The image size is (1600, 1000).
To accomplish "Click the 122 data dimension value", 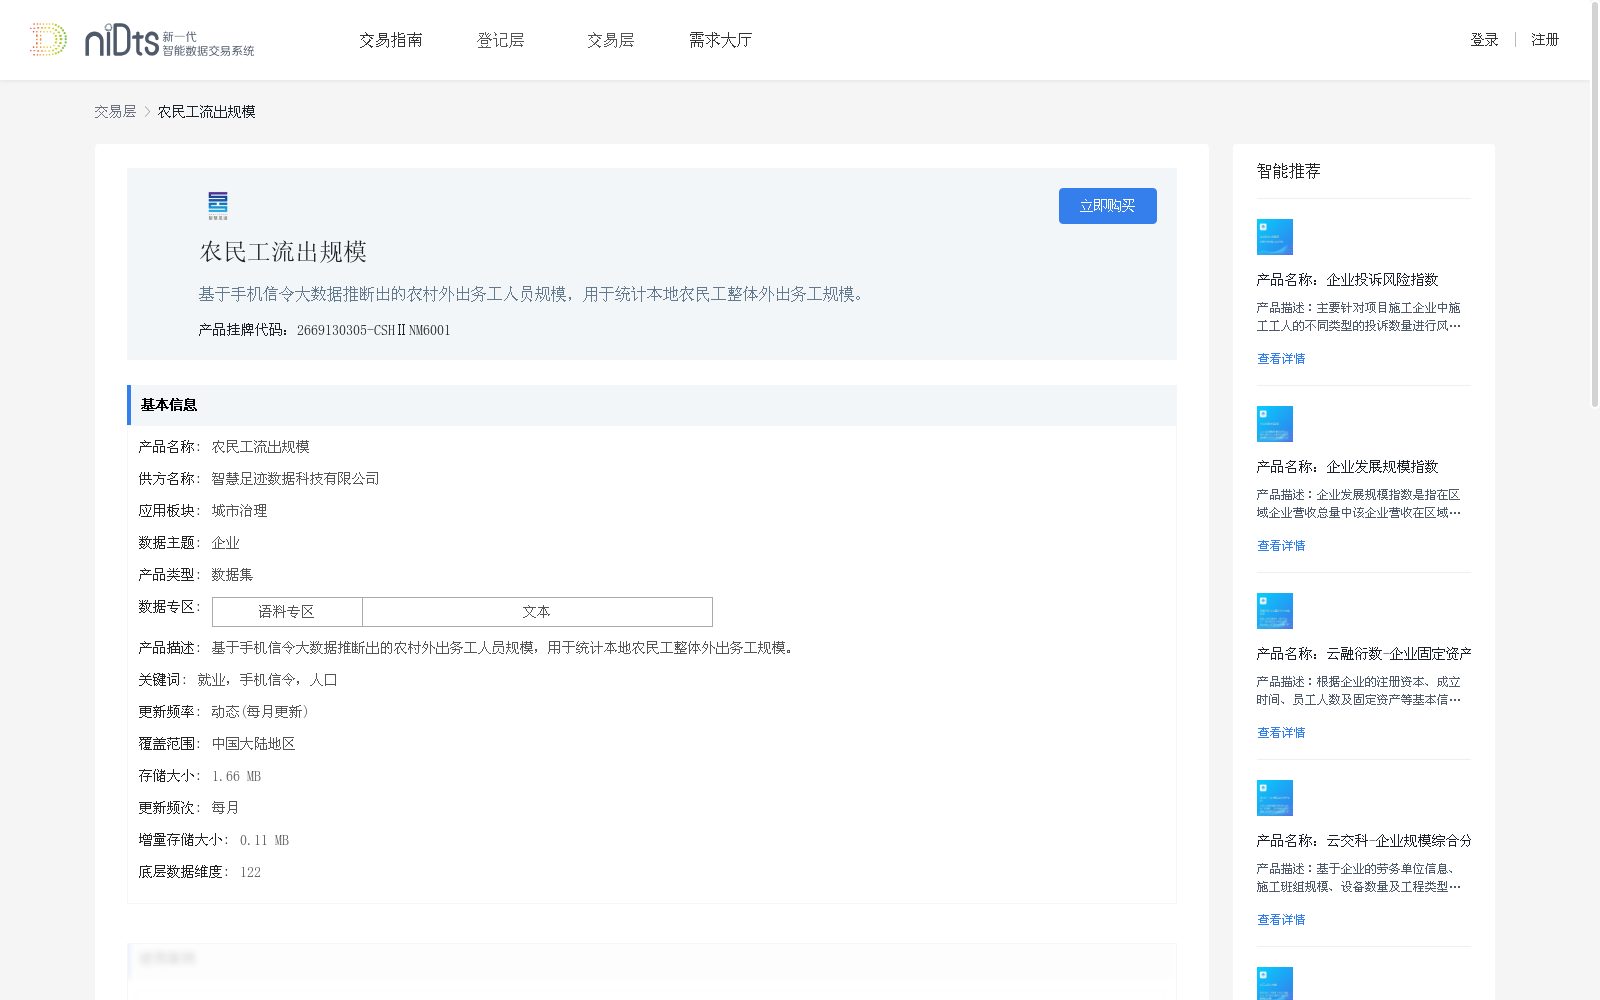I will coord(250,873).
